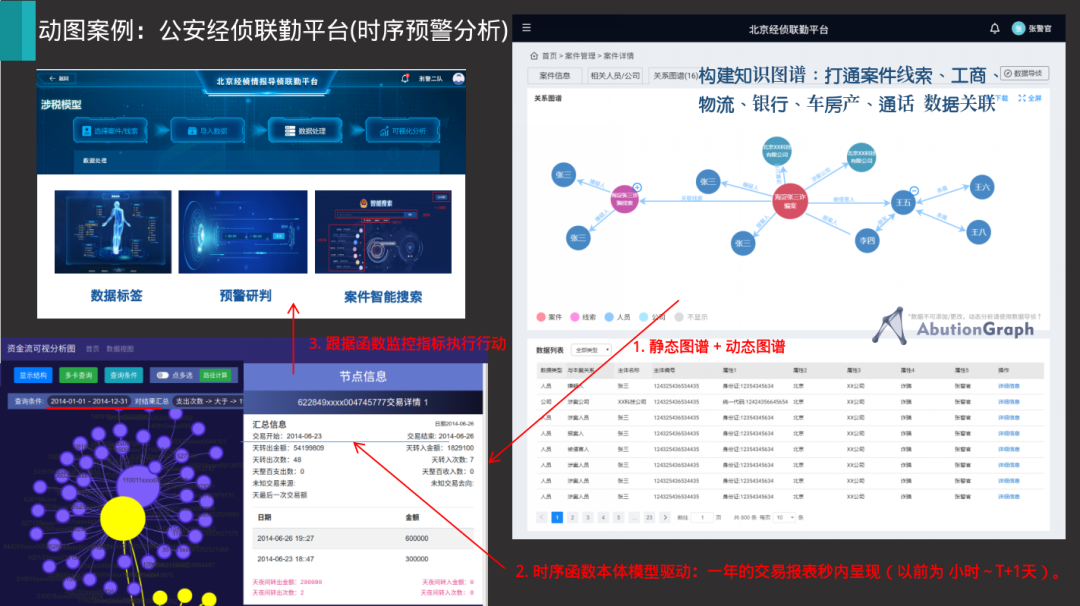Open the 全部类型 dropdown in 数据列表
The image size is (1080, 606).
click(x=592, y=348)
